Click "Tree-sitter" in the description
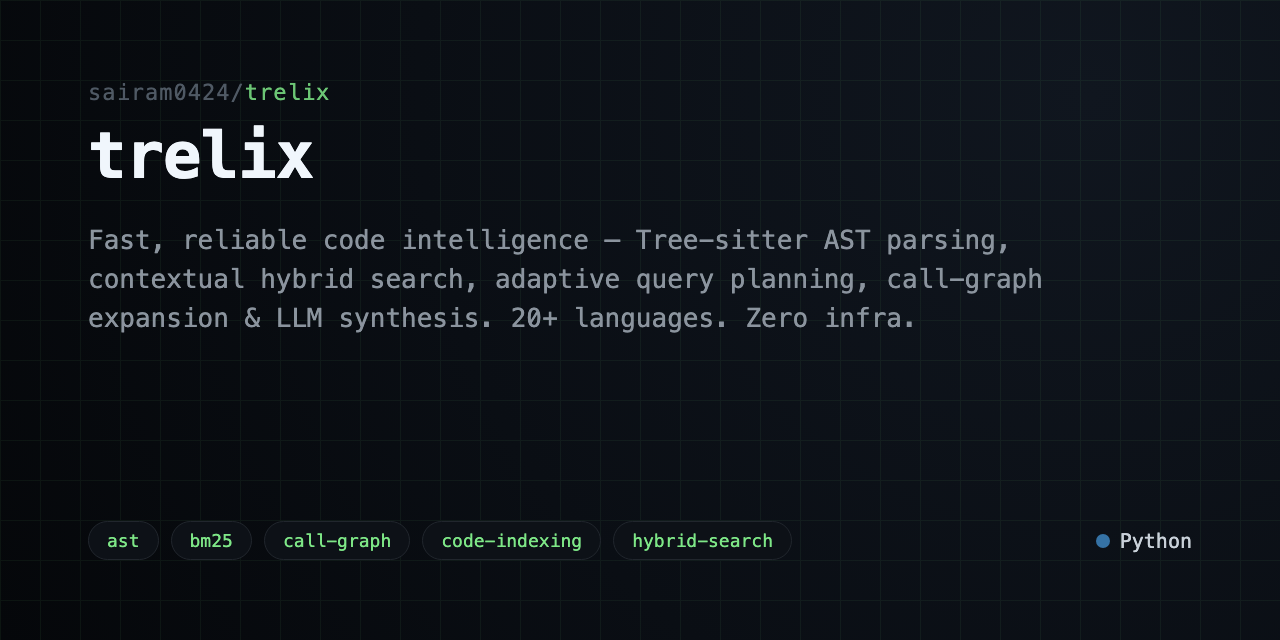 click(721, 240)
